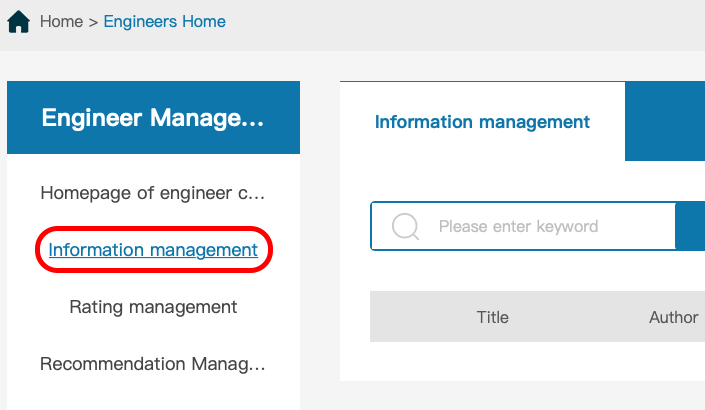This screenshot has width=705, height=410.
Task: Select the Engineer Manage... sidebar header
Action: click(153, 117)
